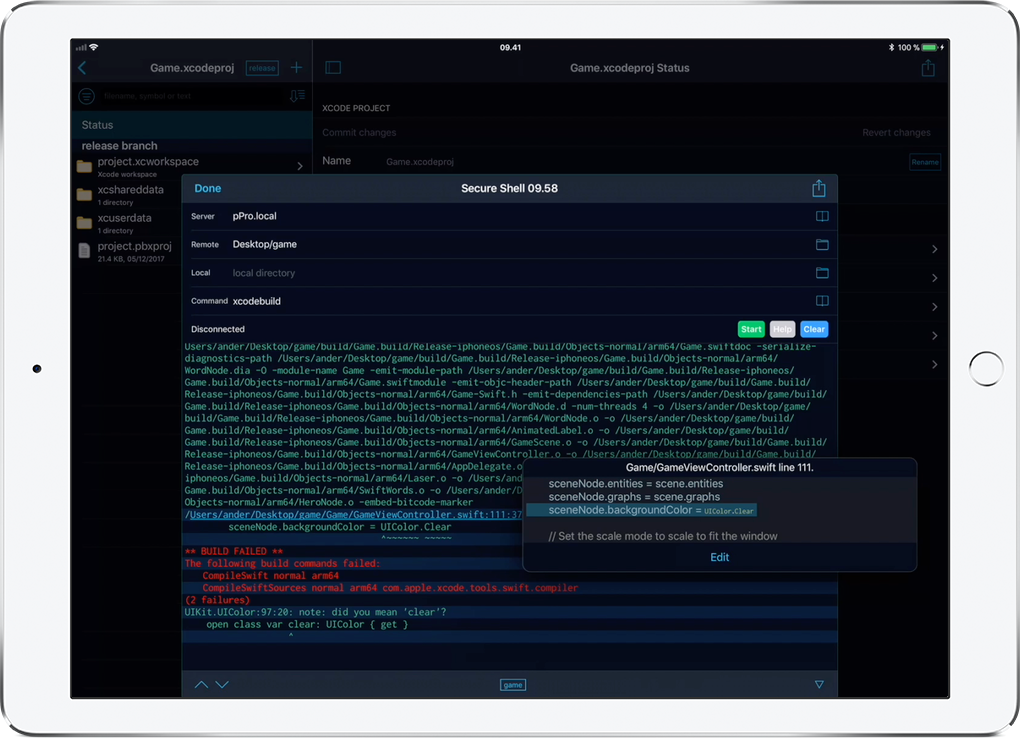Tap Edit in the code preview popup

(719, 557)
